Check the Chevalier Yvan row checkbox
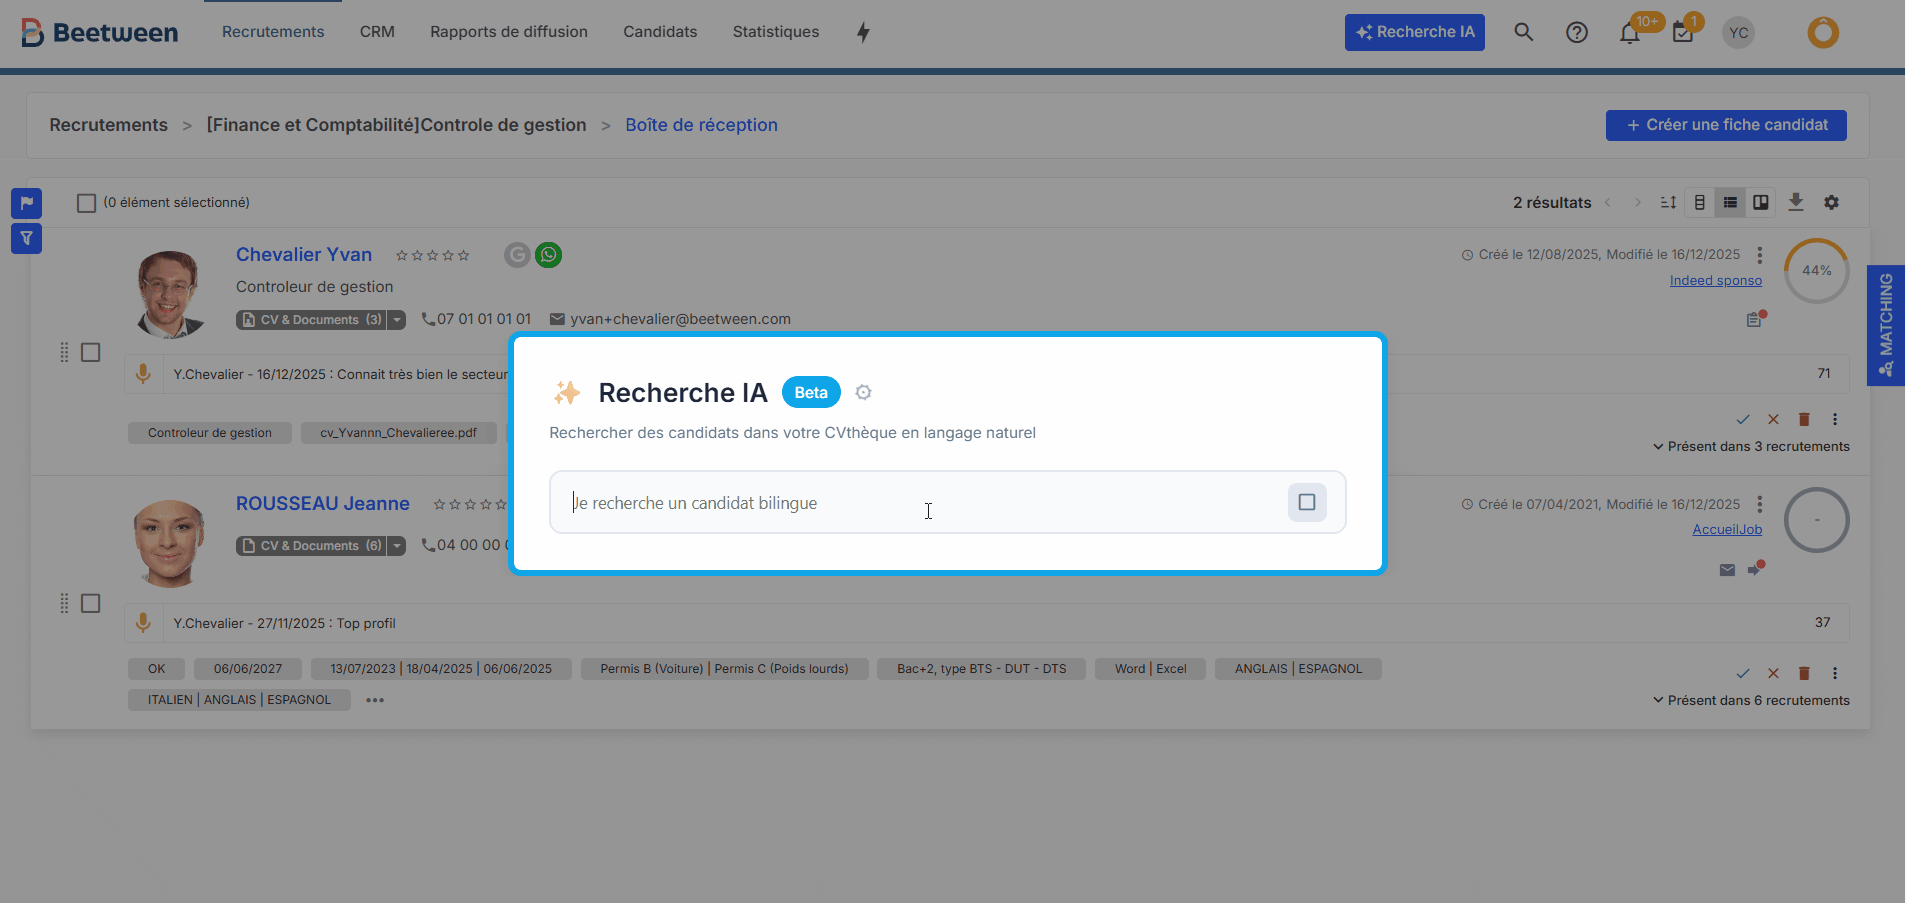Image resolution: width=1906 pixels, height=903 pixels. pos(91,353)
